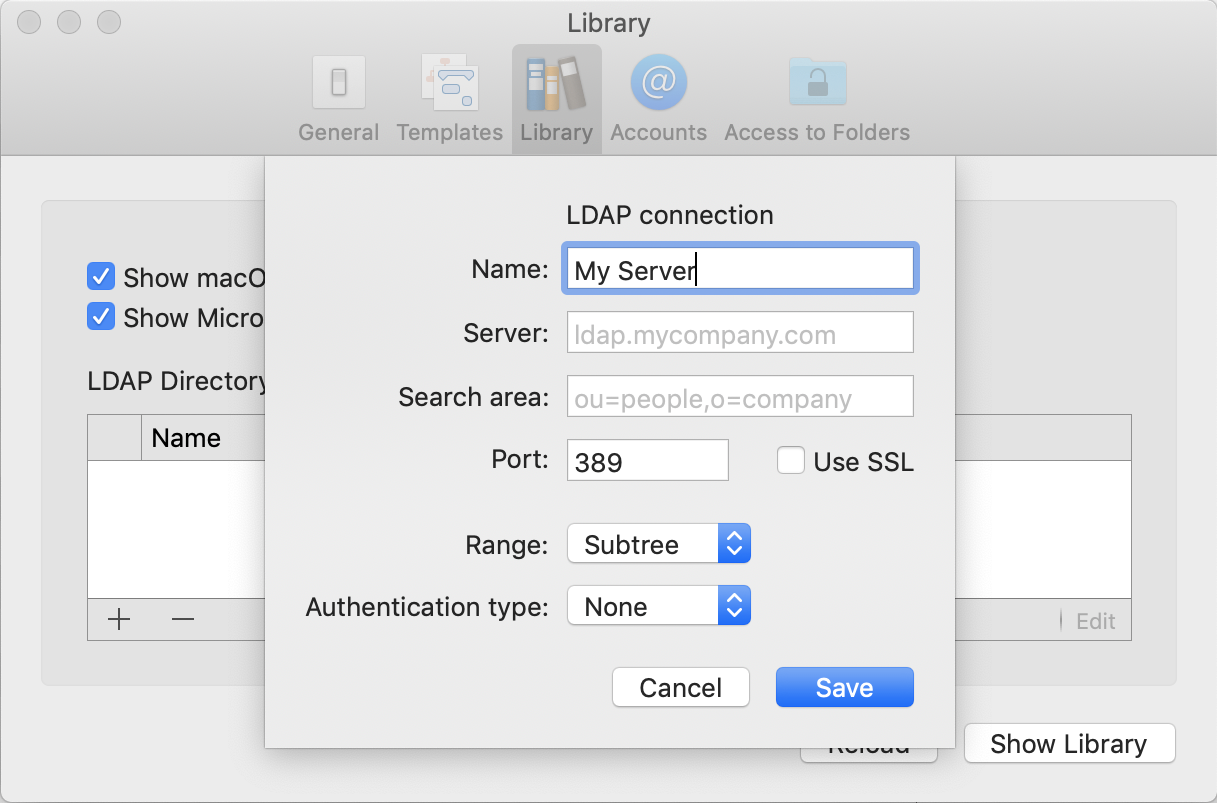Open the Accounts settings
Image resolution: width=1217 pixels, height=803 pixels.
pos(658,97)
